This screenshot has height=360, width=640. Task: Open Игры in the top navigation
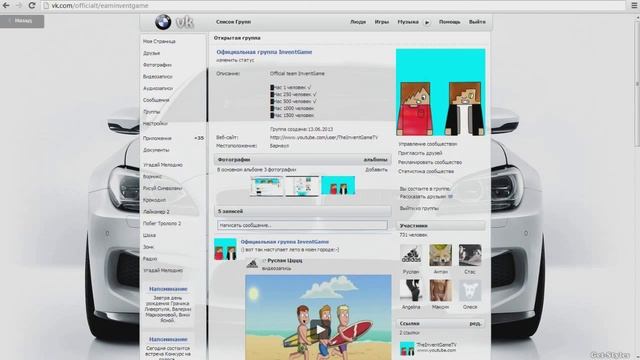click(x=382, y=22)
